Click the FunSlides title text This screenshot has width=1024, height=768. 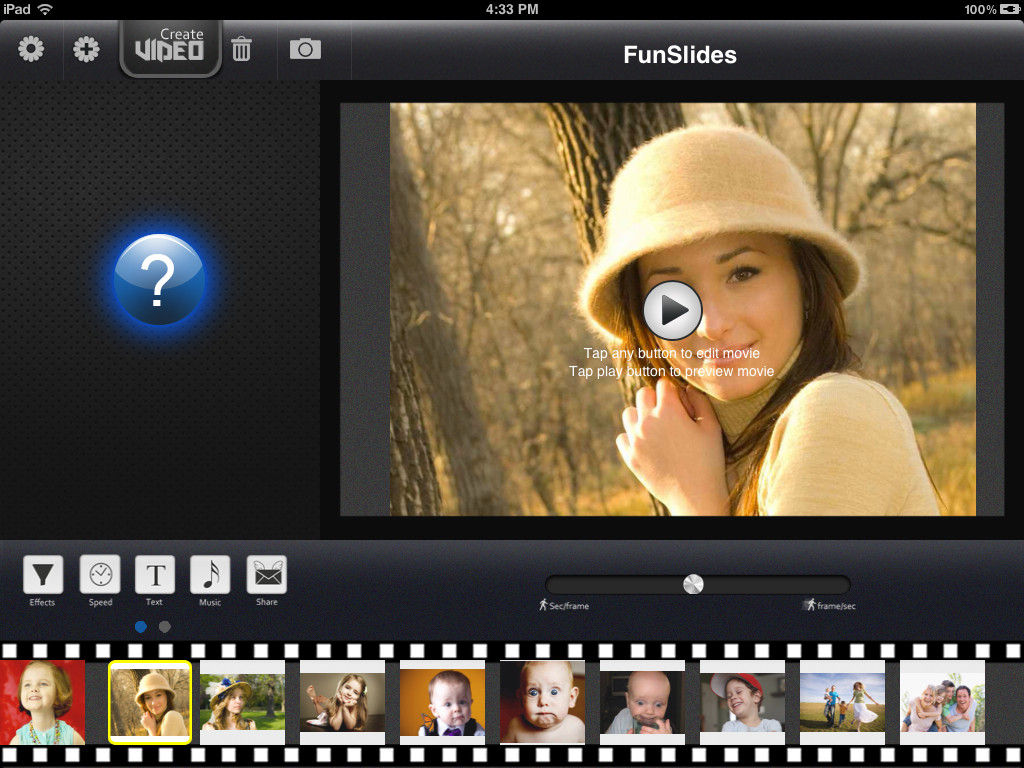[680, 55]
